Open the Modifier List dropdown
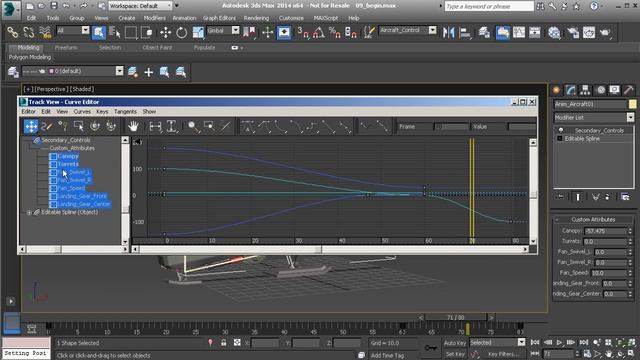This screenshot has width=640, height=360. click(594, 118)
